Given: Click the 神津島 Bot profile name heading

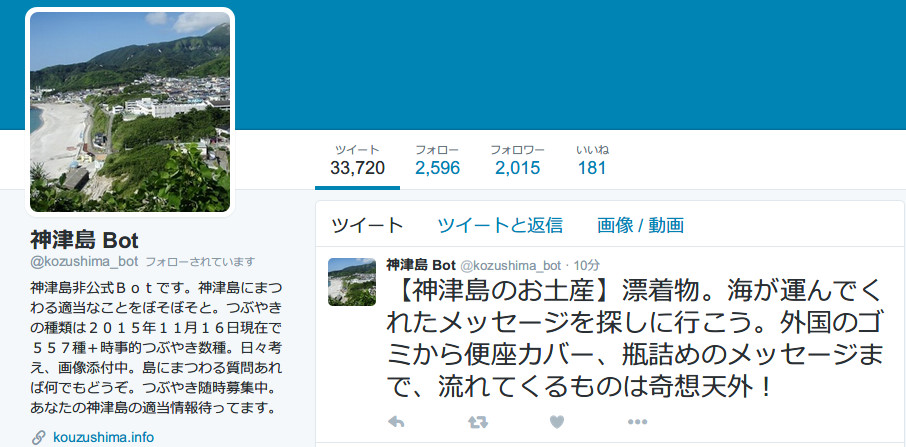Looking at the screenshot, I should click(x=84, y=240).
